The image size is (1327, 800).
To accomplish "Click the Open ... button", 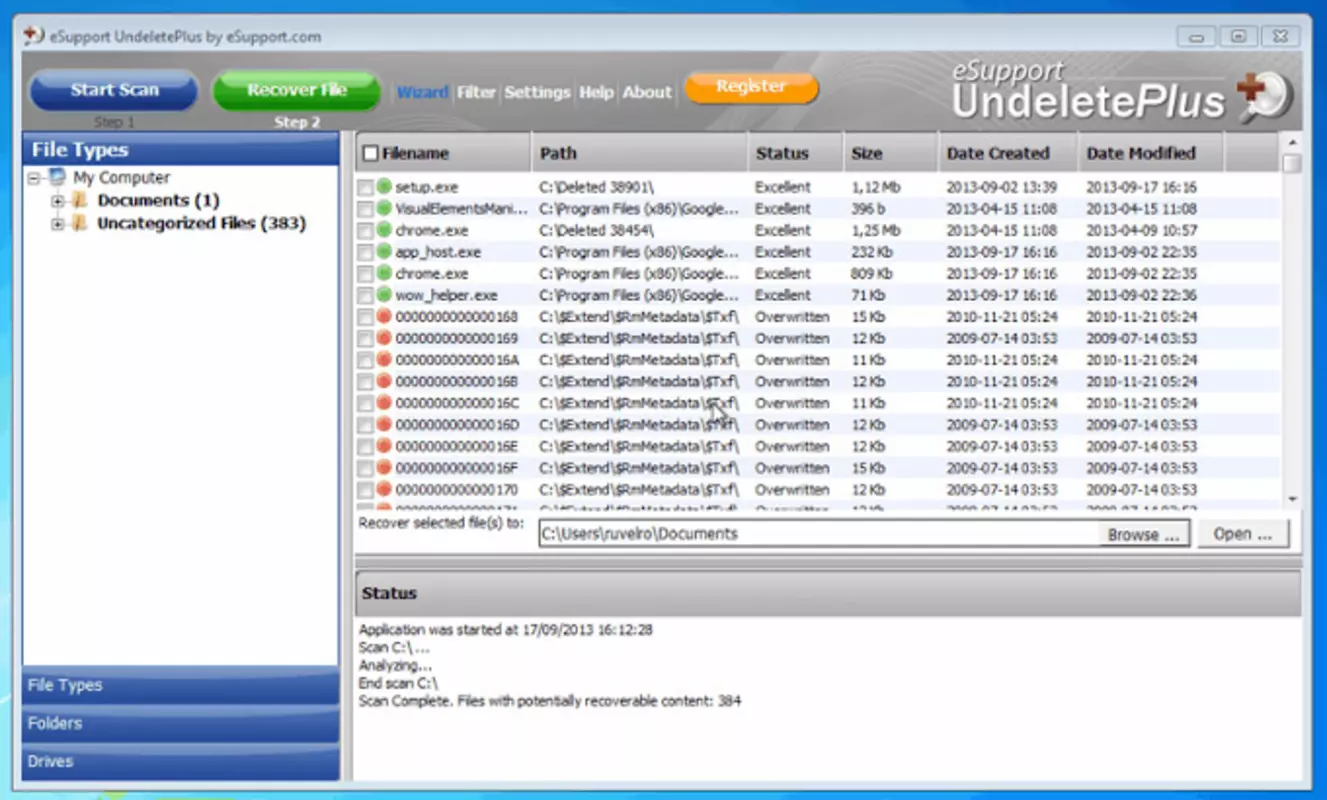I will [x=1243, y=534].
